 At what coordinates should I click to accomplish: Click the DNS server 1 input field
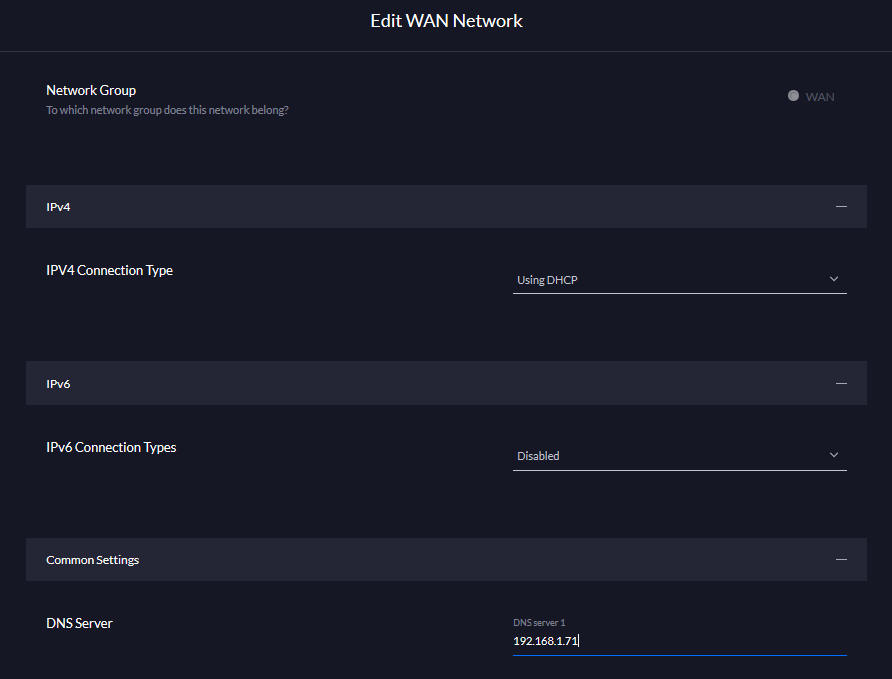point(678,641)
